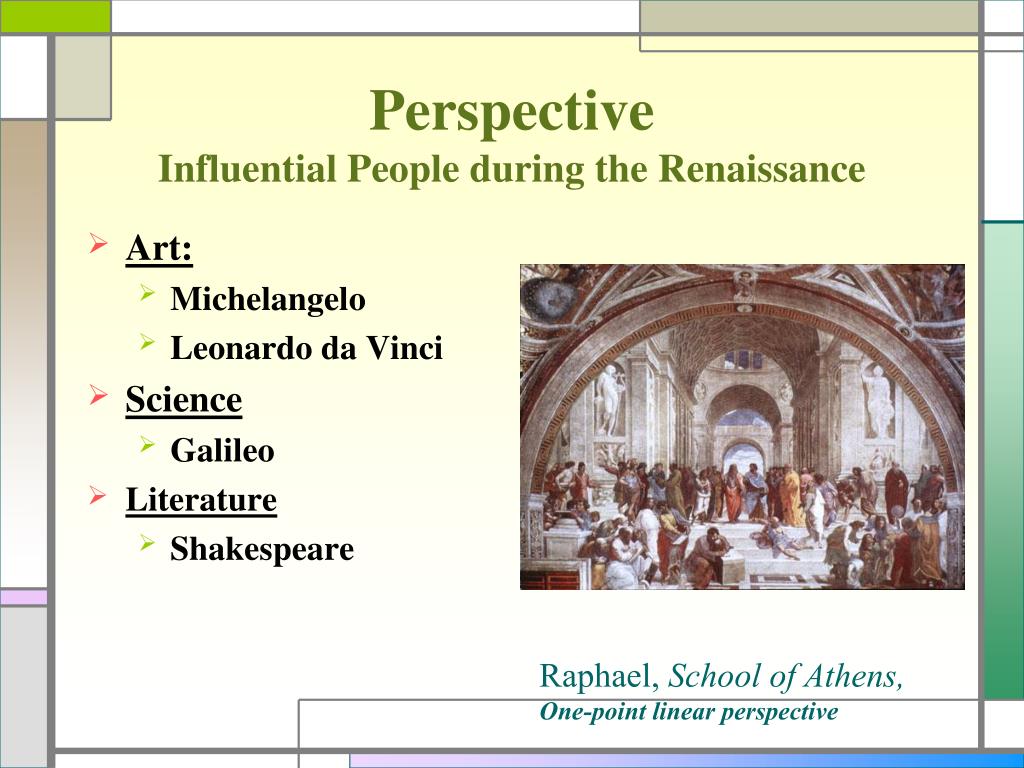Select subtitle "Influential People during the Renaissance"
This screenshot has width=1024, height=768.
(x=511, y=169)
